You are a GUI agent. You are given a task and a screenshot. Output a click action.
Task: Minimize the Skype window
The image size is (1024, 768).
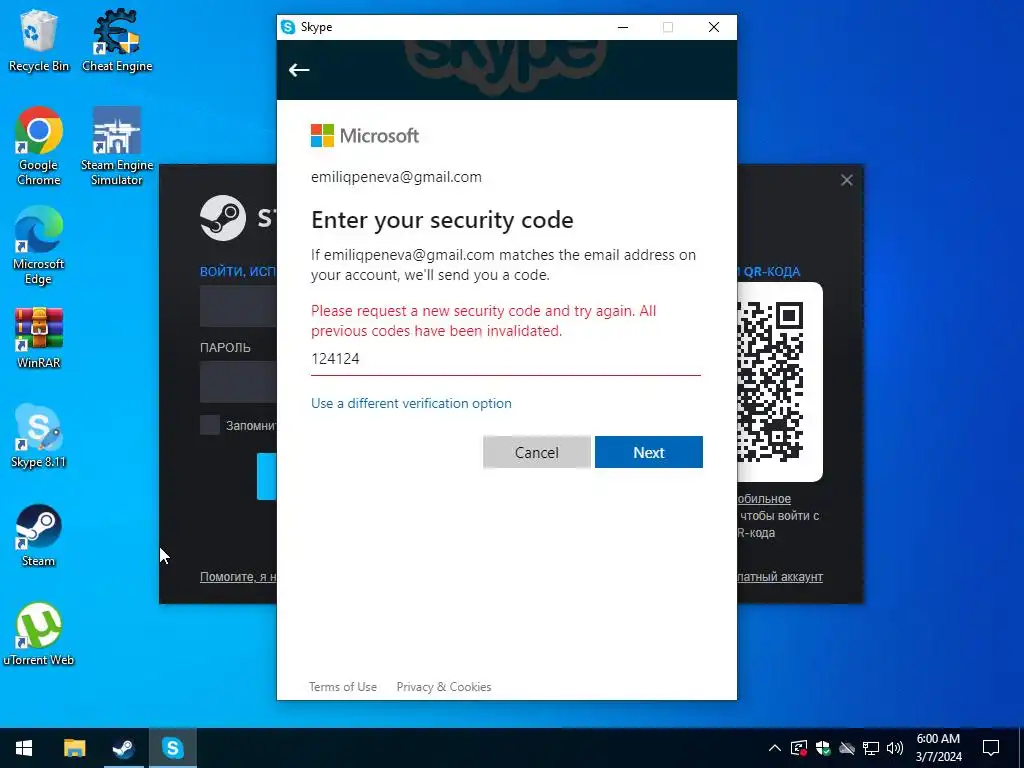[623, 27]
